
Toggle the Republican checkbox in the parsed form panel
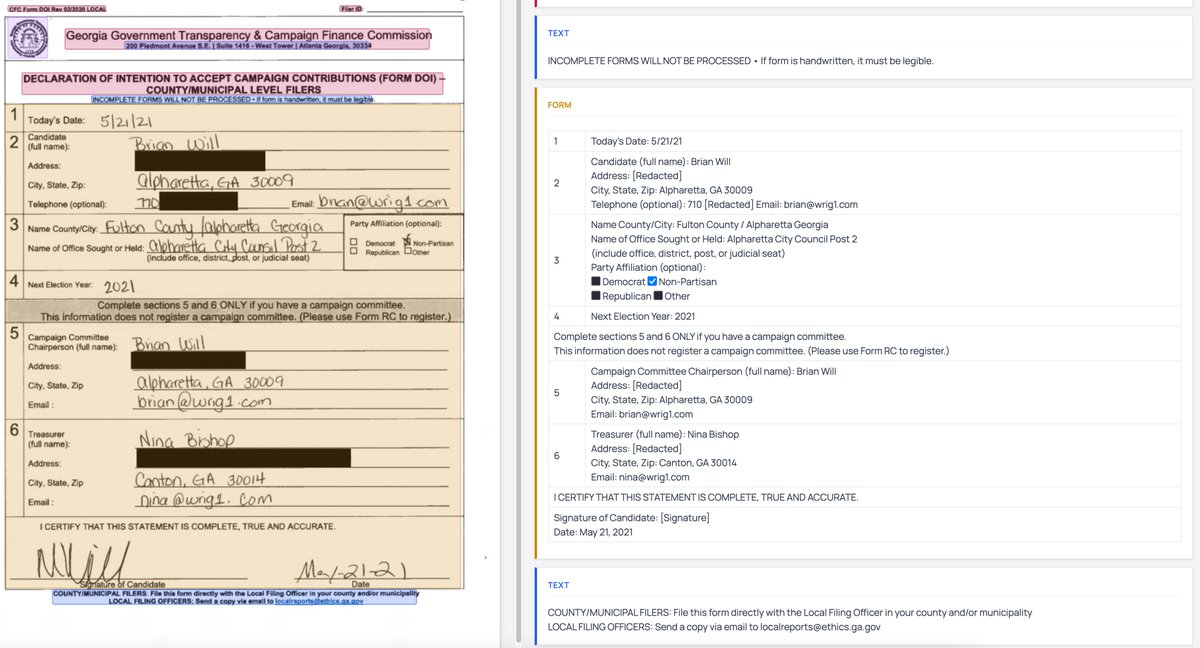click(596, 296)
